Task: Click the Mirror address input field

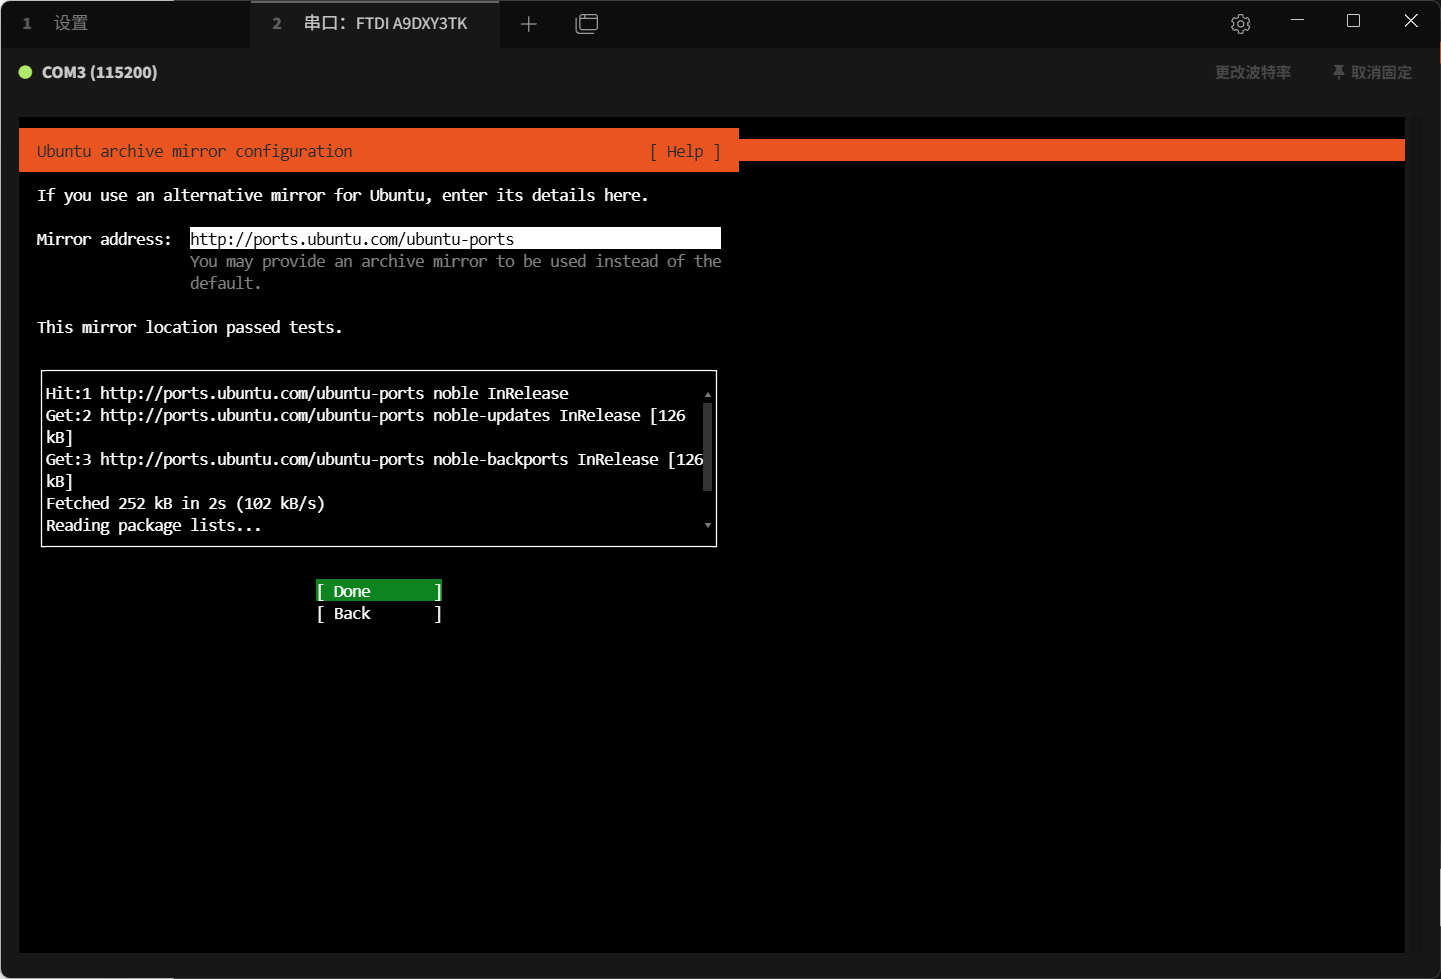Action: (454, 238)
